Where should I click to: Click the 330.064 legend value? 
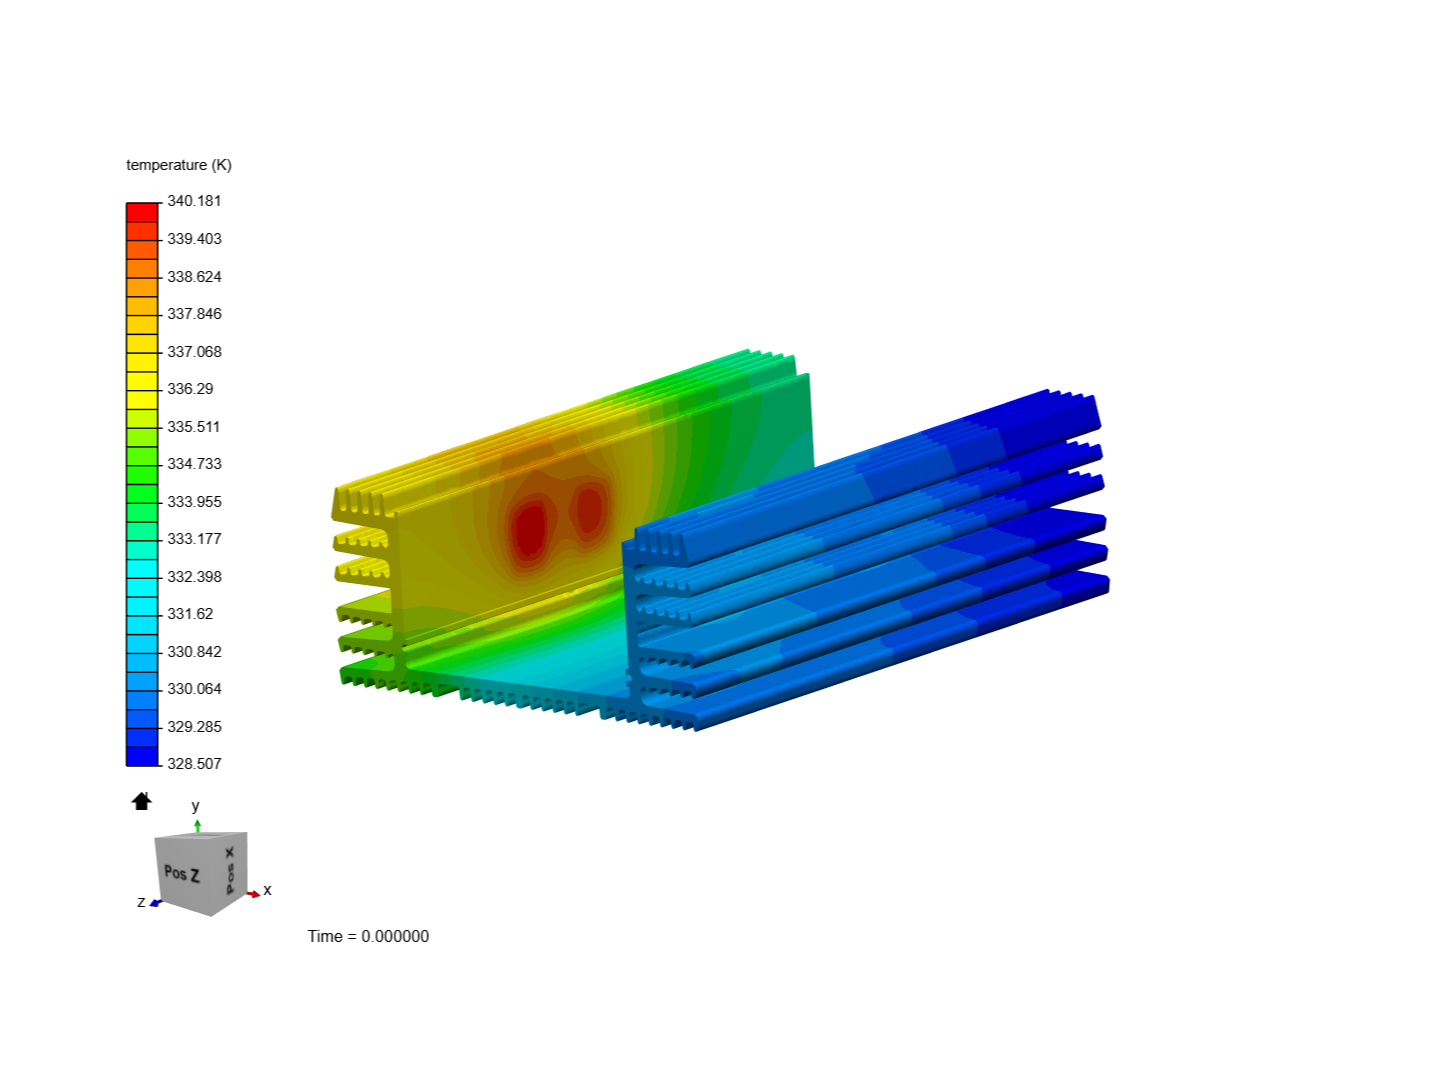(x=194, y=689)
